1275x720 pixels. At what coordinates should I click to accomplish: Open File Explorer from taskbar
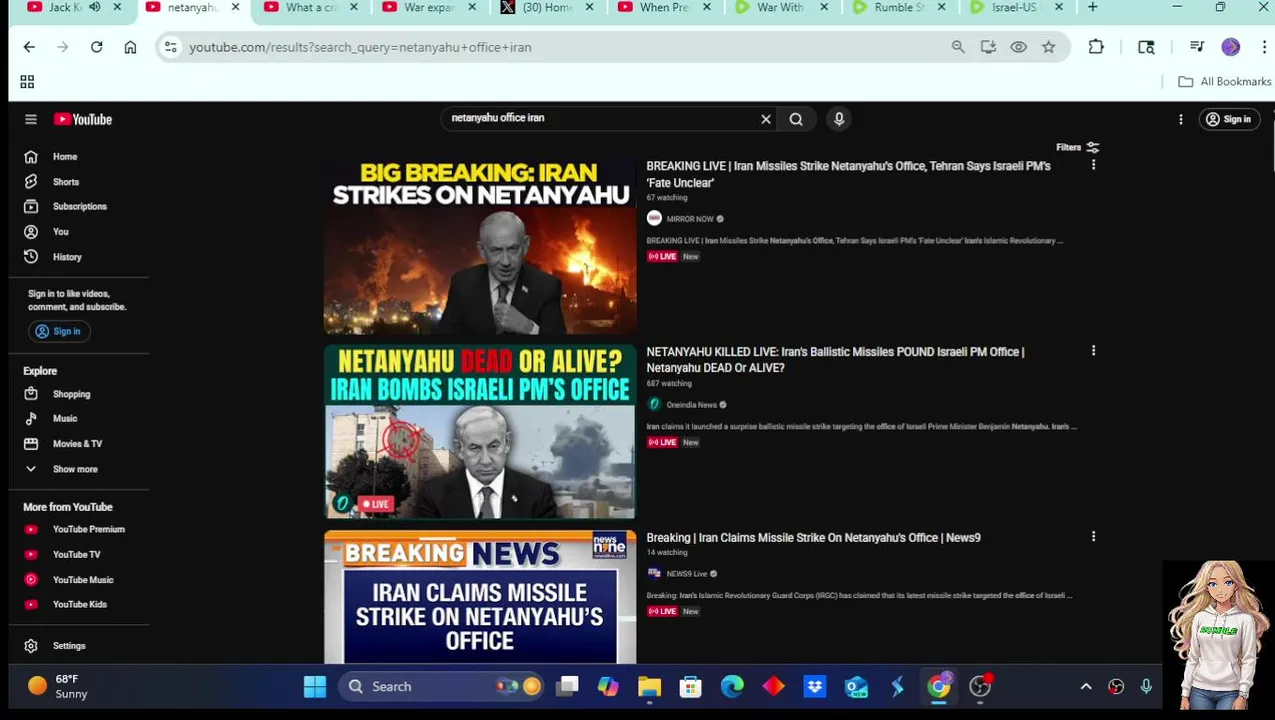coord(649,687)
